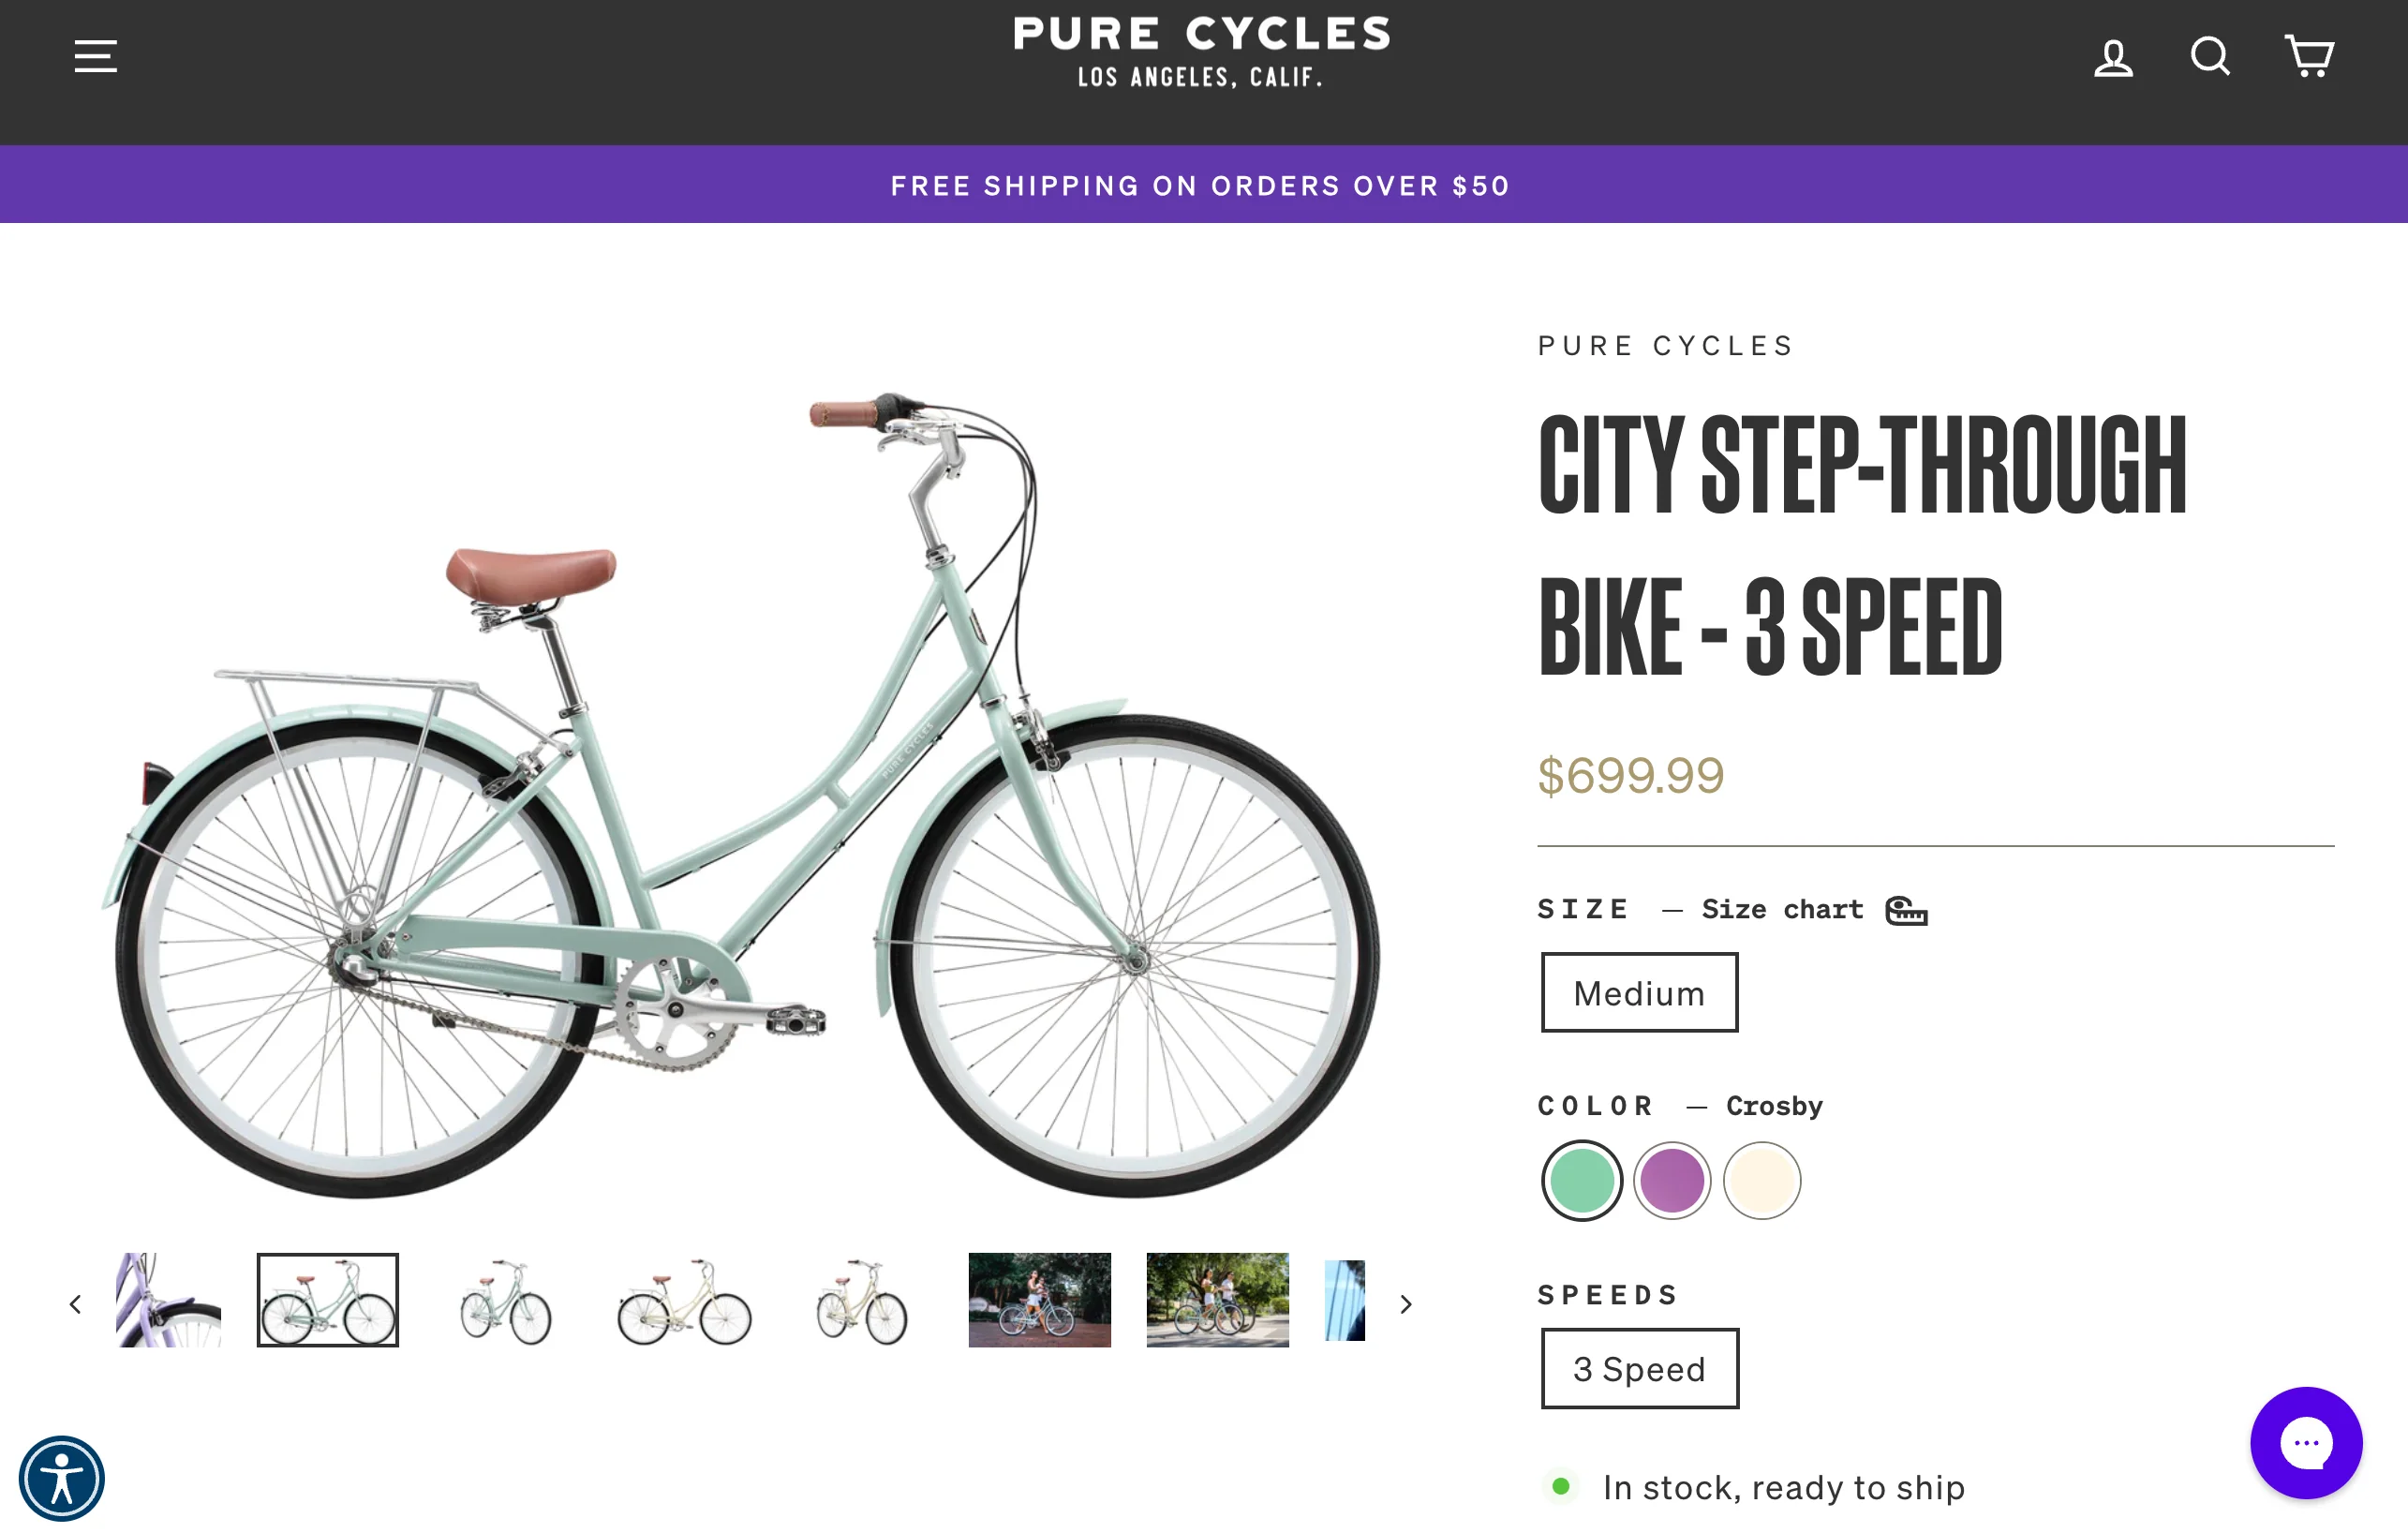Open the accessibility options icon
The width and height of the screenshot is (2408, 1533).
click(x=63, y=1479)
